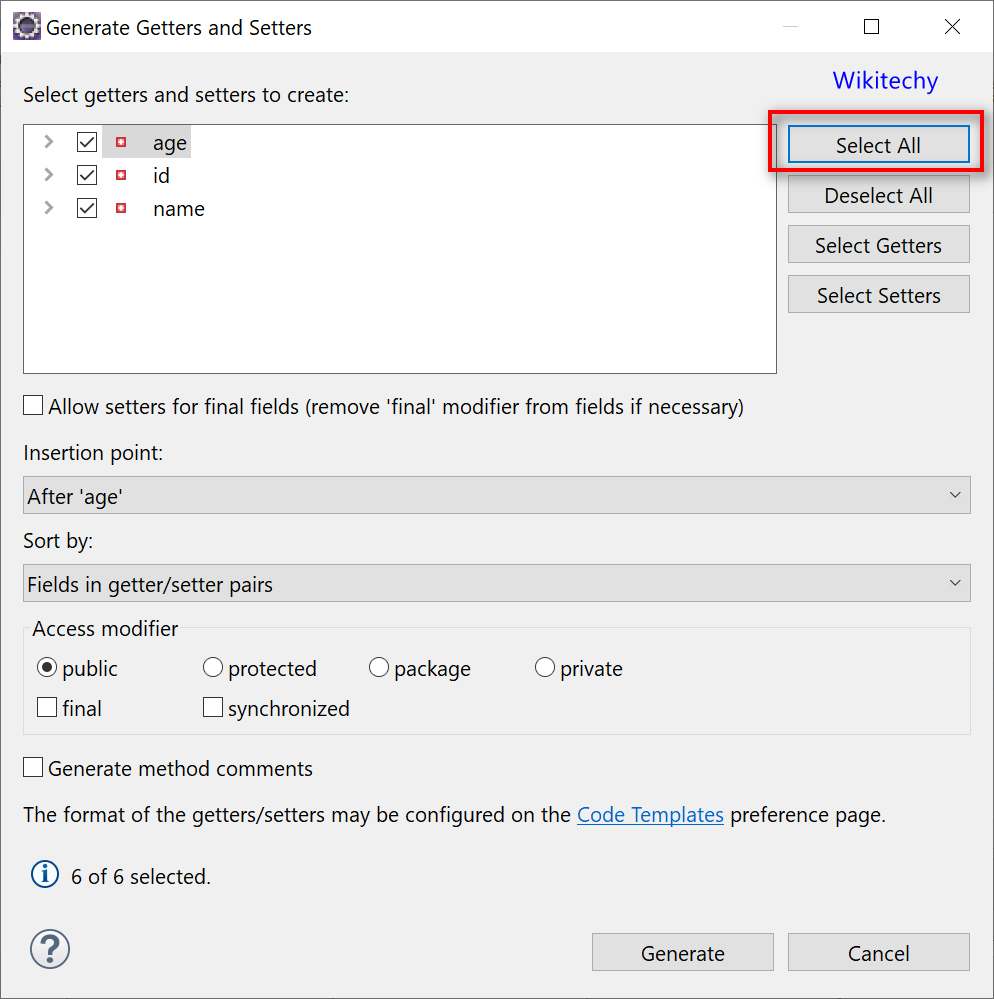
Task: Expand the "id" tree node
Action: coord(47,175)
